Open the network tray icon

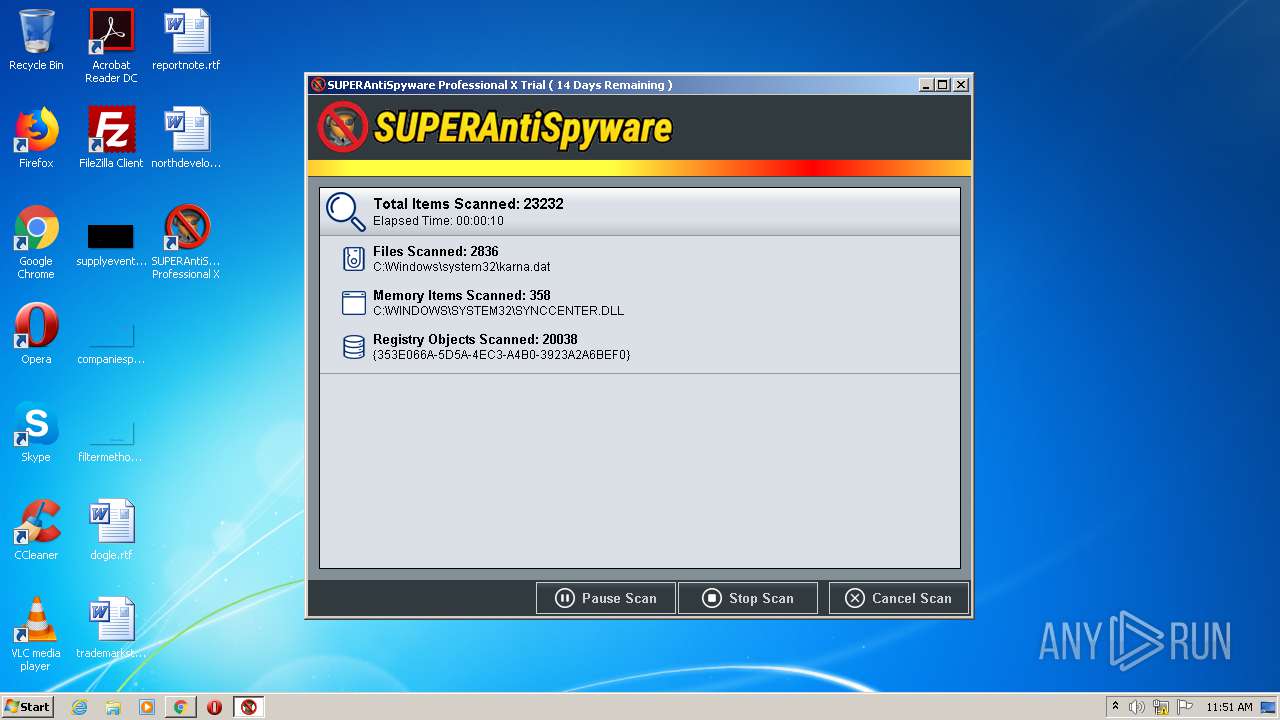point(1161,707)
